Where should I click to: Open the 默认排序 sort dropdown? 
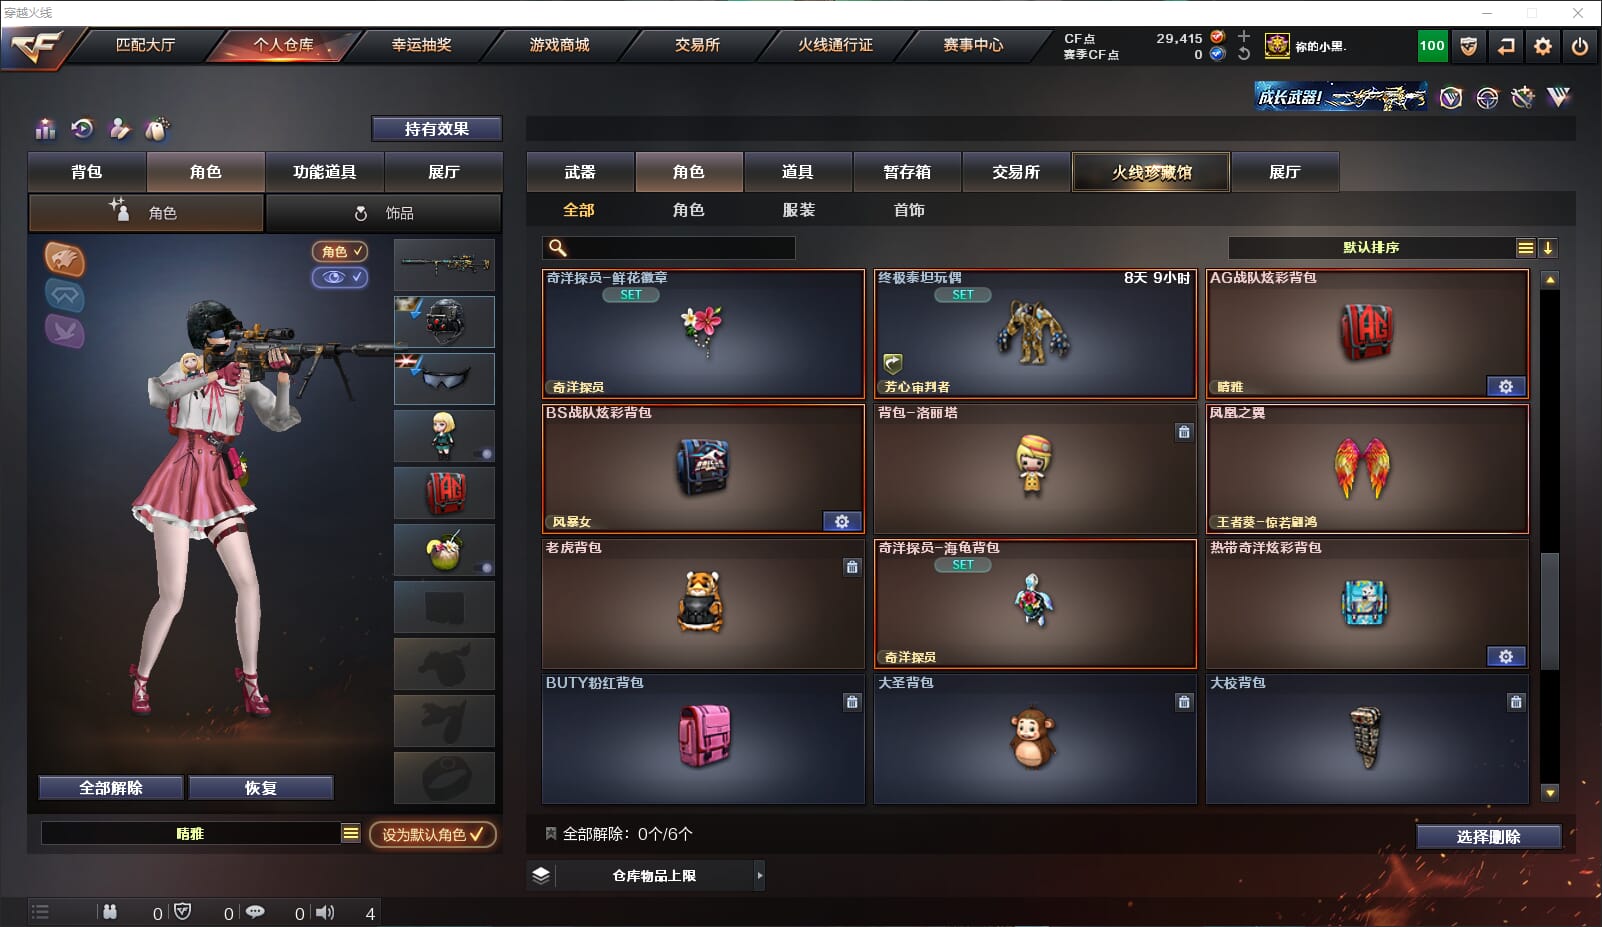tap(1372, 248)
